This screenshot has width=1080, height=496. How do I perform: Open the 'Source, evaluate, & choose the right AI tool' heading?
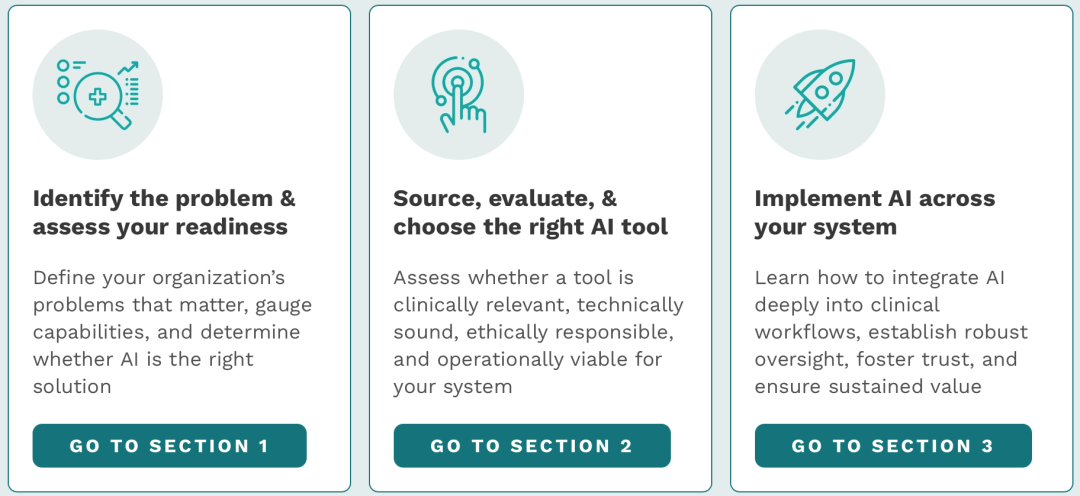point(530,212)
